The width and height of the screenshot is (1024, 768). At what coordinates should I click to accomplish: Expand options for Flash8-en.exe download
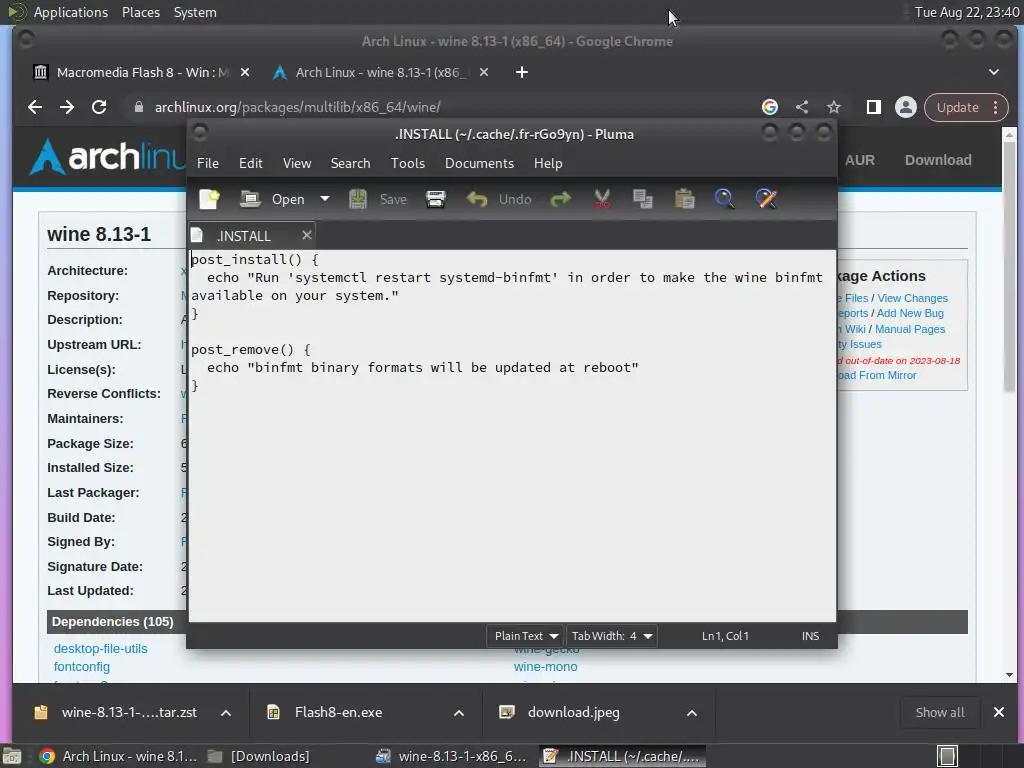tap(459, 713)
